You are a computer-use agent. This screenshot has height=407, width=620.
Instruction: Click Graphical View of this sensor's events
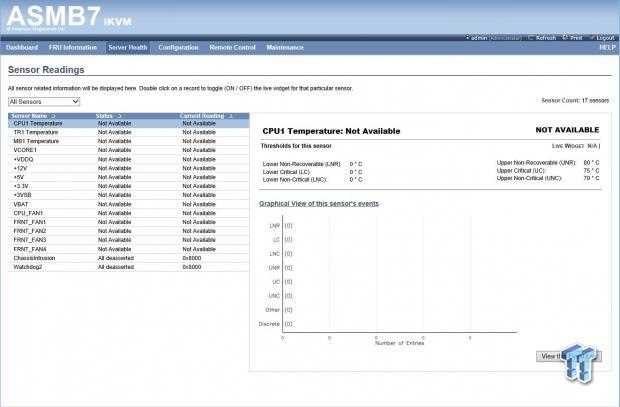319,204
